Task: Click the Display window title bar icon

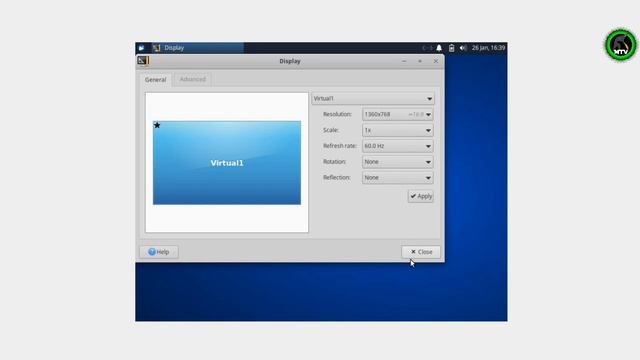Action: point(143,61)
